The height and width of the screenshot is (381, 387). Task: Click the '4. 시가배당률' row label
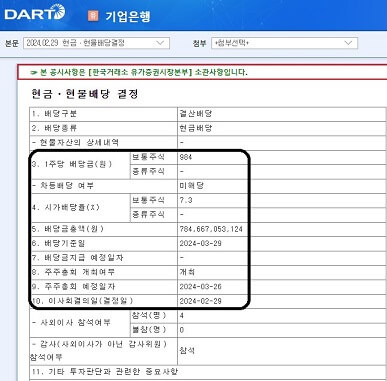[66, 207]
